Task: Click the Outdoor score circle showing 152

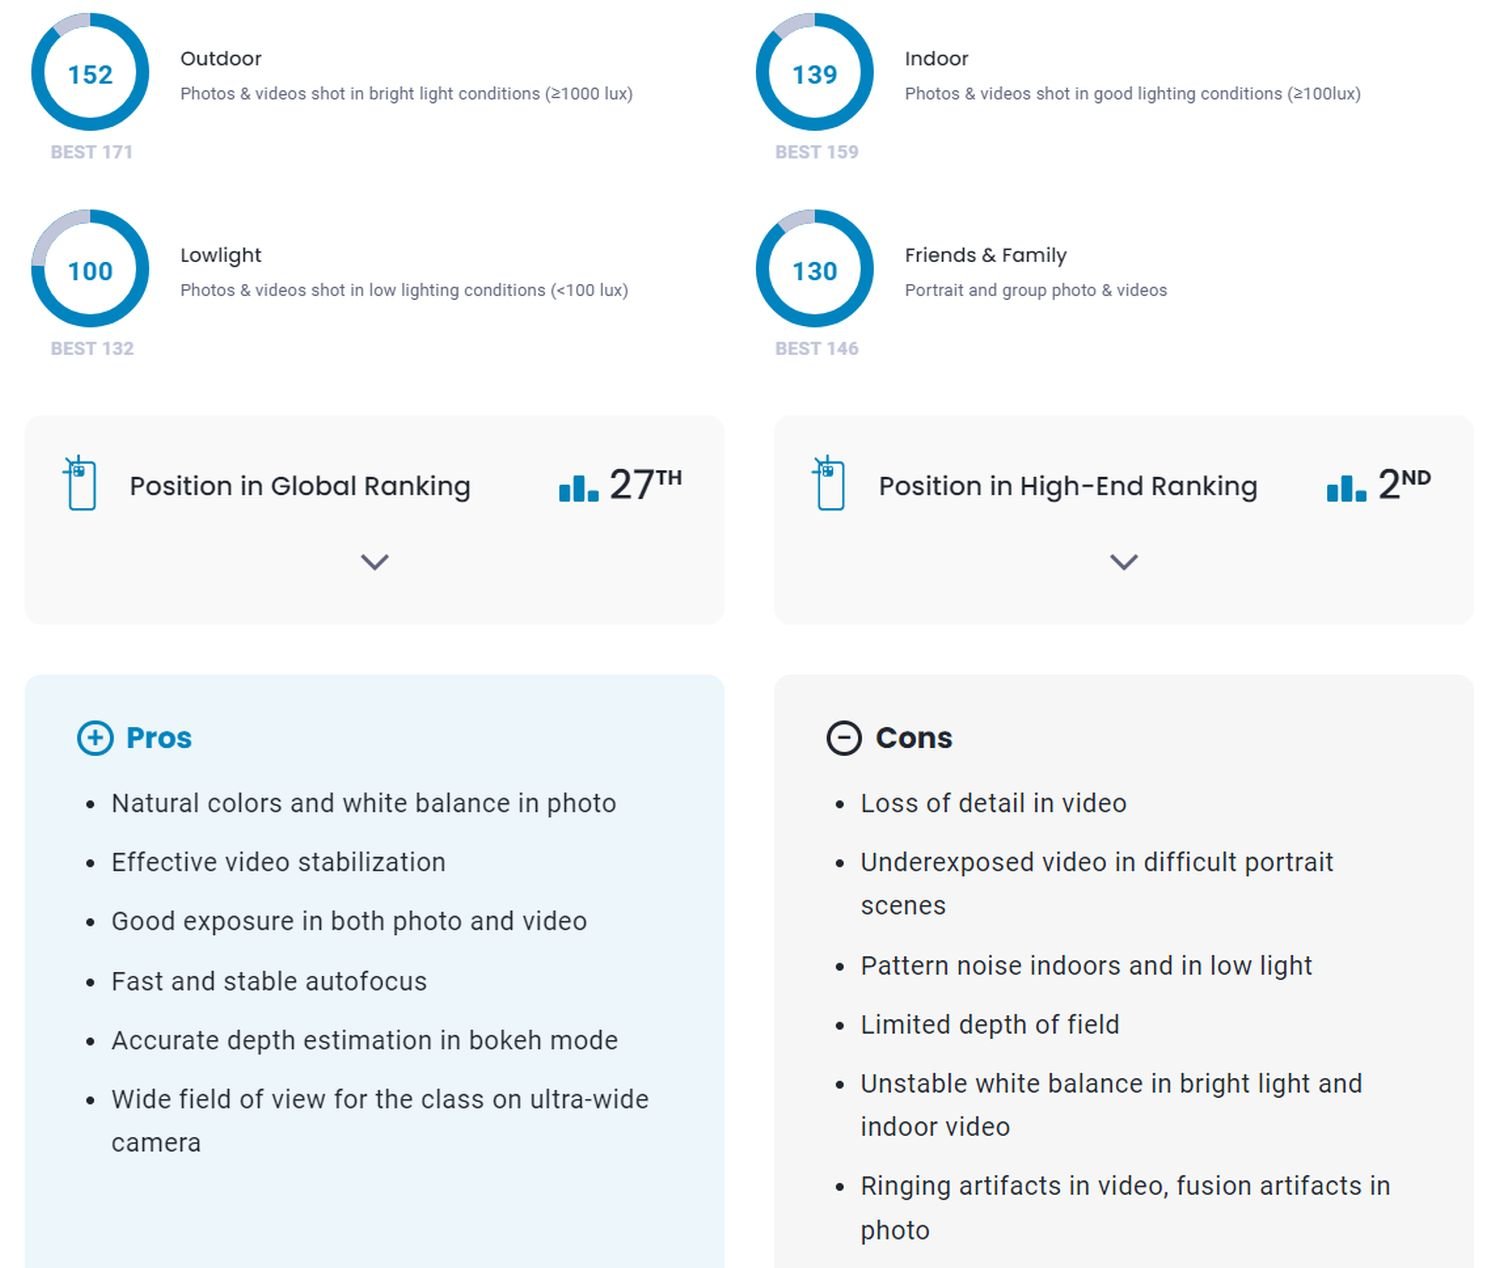Action: click(x=90, y=73)
